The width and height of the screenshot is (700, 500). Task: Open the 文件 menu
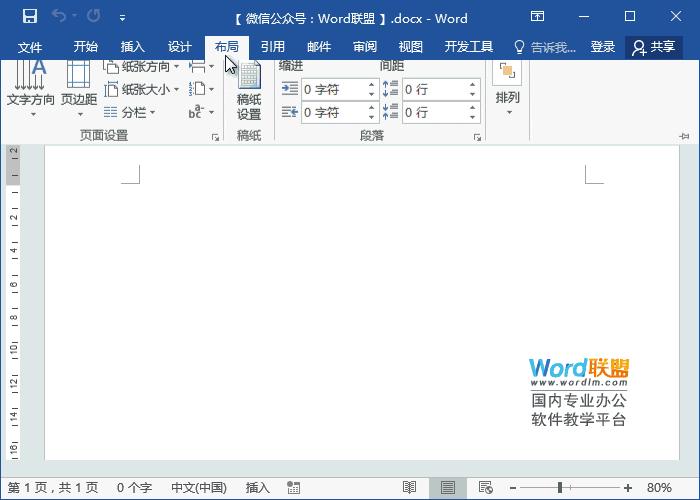pyautogui.click(x=30, y=47)
